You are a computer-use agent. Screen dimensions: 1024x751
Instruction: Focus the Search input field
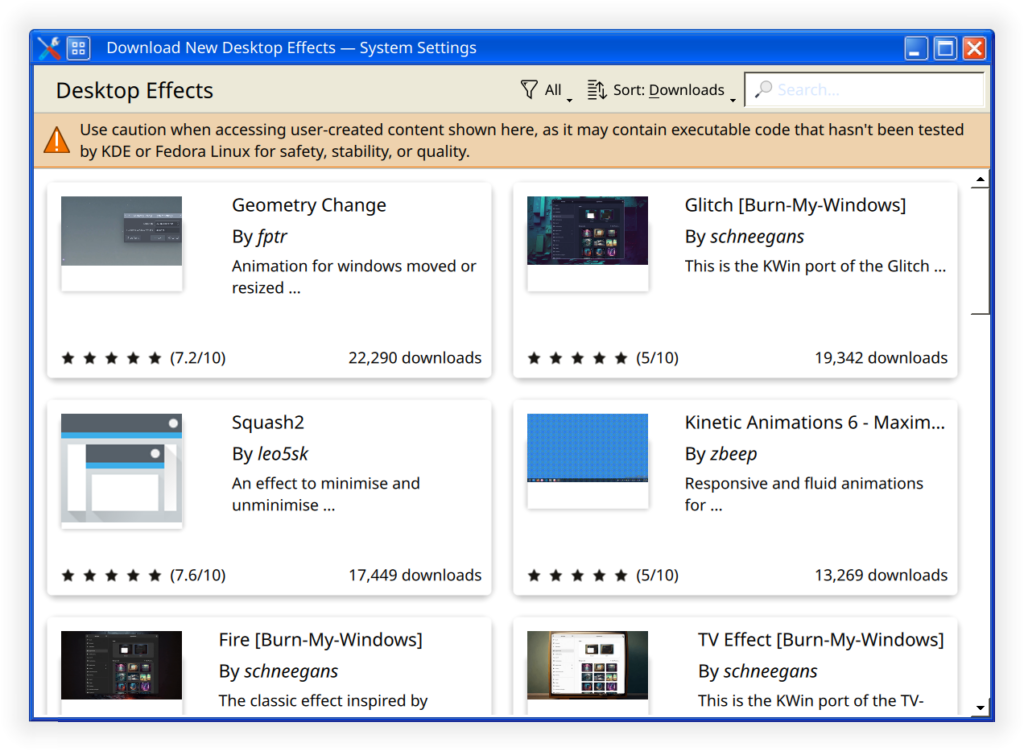click(864, 89)
